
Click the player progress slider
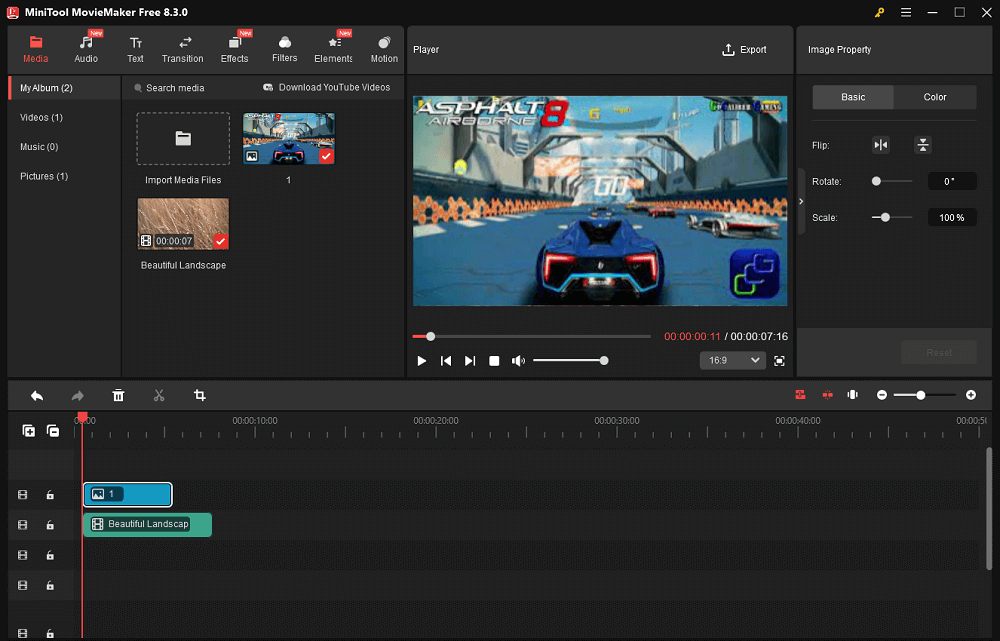(531, 336)
